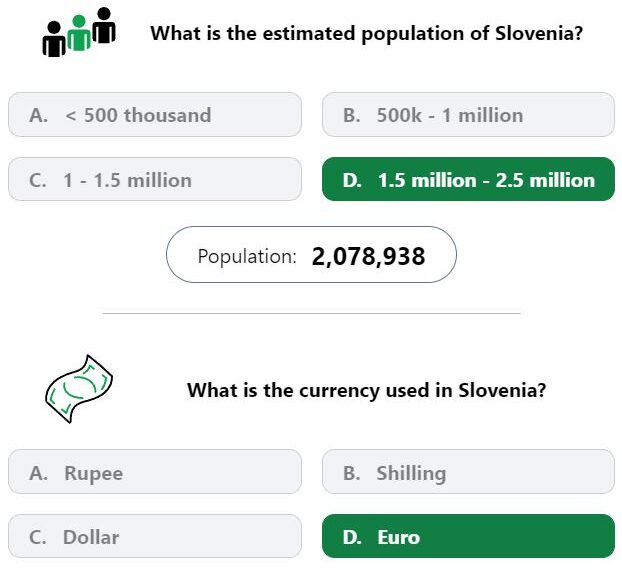Choose Rupee as the currency answer
The width and height of the screenshot is (622, 570).
point(155,472)
